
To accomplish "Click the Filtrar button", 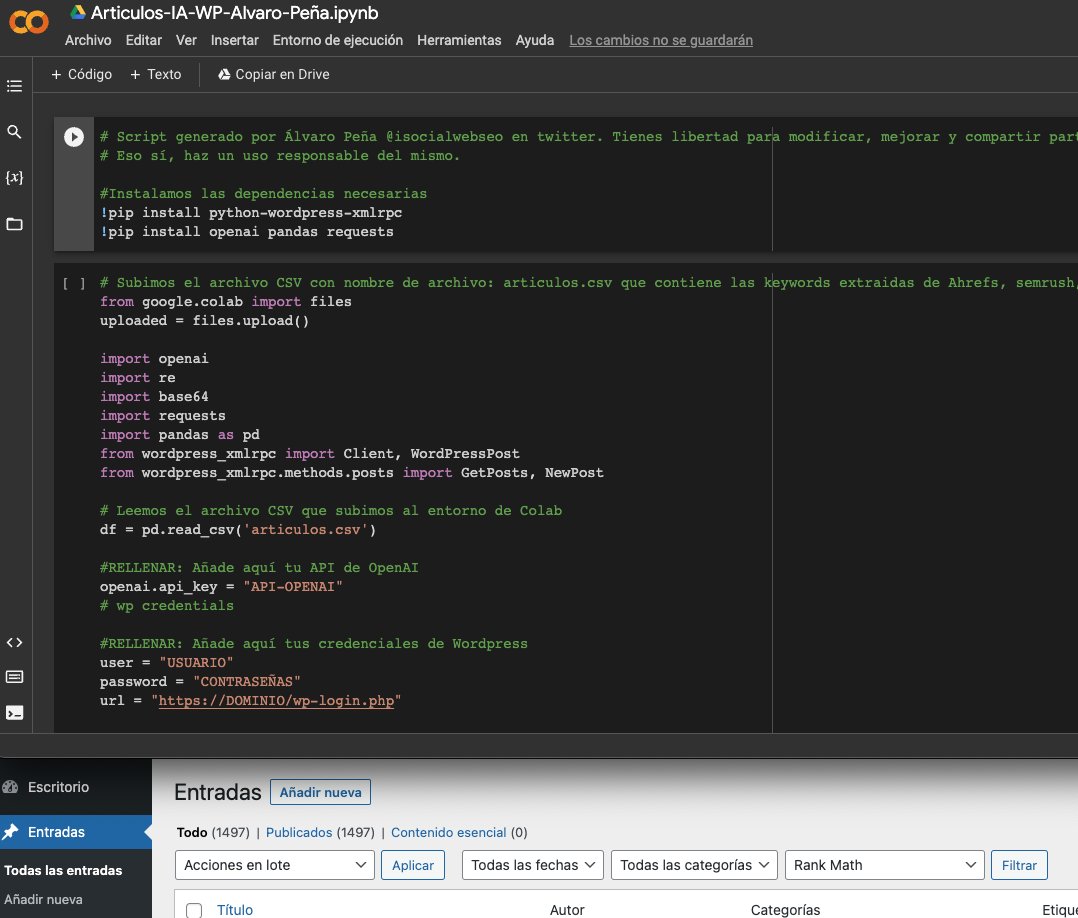I will point(1019,865).
